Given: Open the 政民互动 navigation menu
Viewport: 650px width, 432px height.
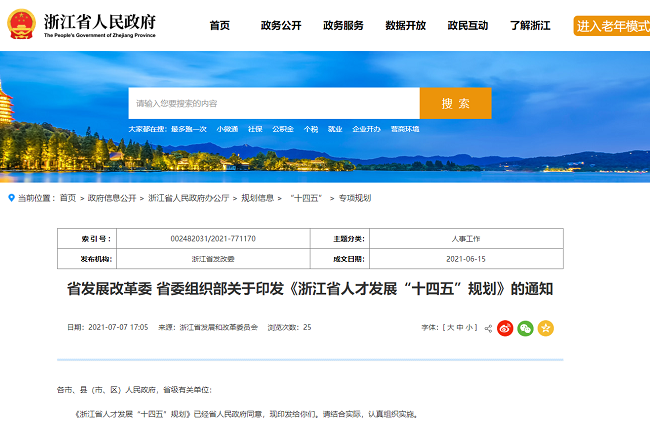Looking at the screenshot, I should tap(468, 26).
